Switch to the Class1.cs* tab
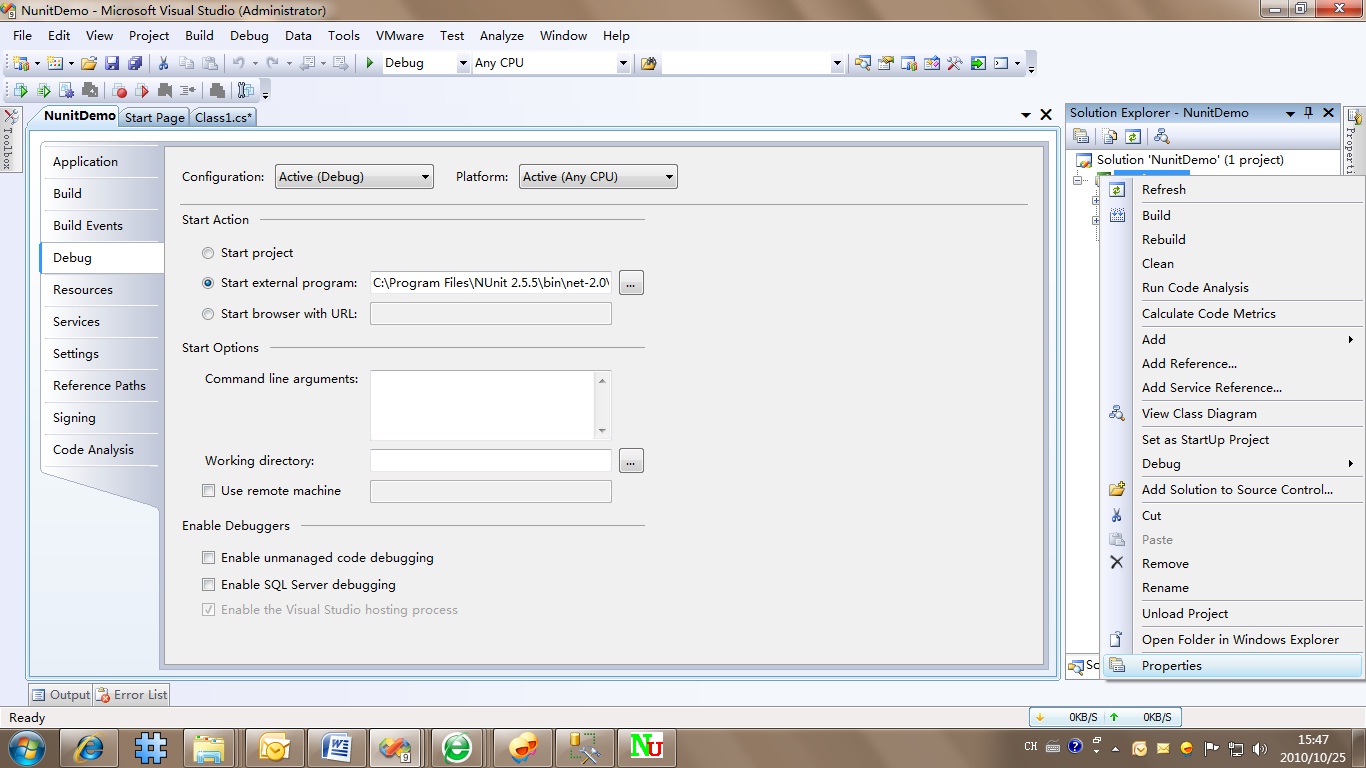Image resolution: width=1366 pixels, height=768 pixels. 224,117
